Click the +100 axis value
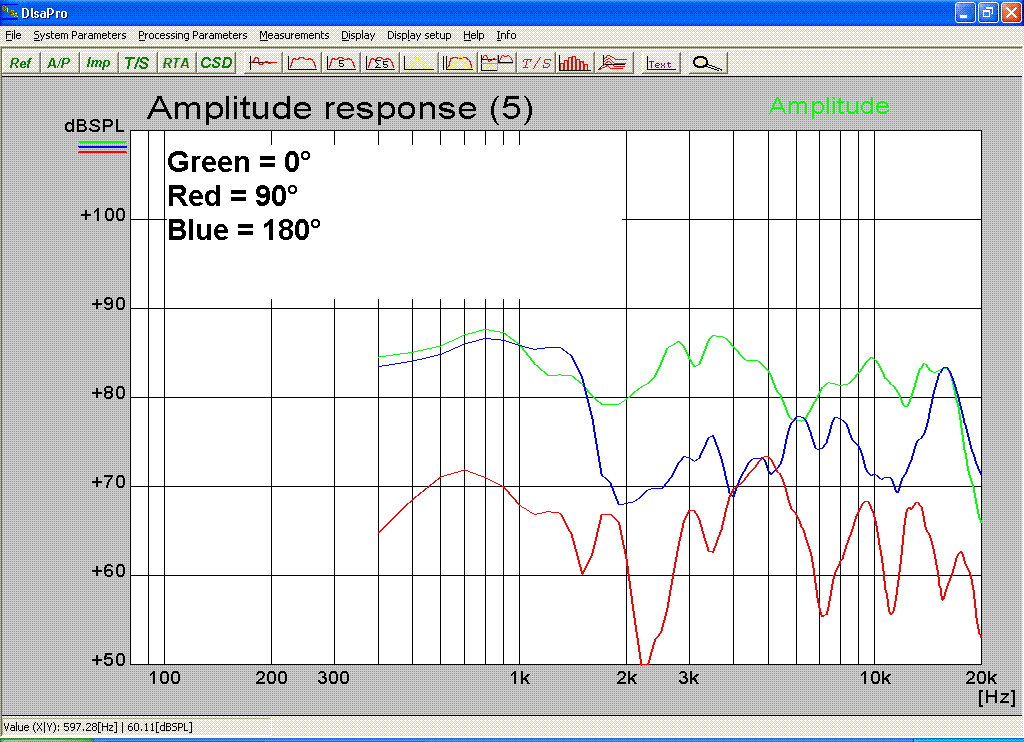The height and width of the screenshot is (742, 1024). pos(103,215)
